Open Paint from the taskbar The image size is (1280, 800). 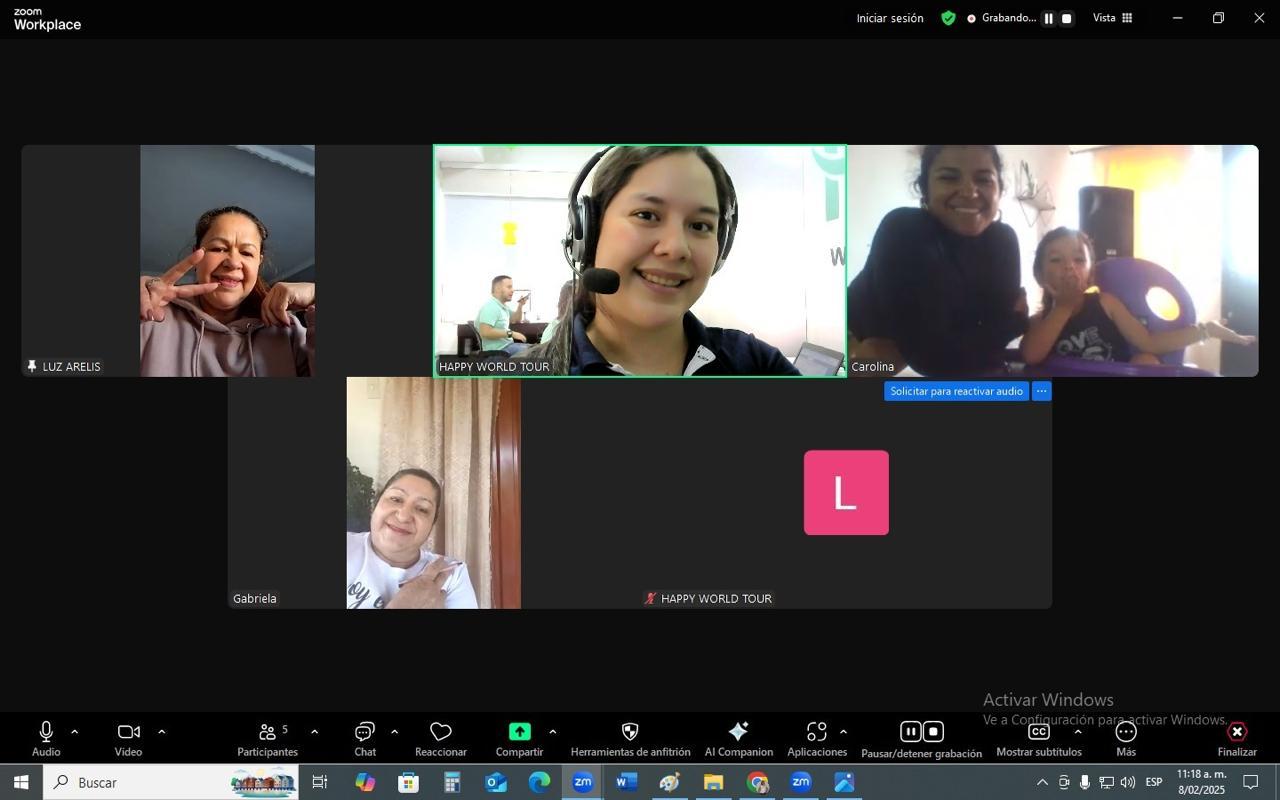[670, 782]
